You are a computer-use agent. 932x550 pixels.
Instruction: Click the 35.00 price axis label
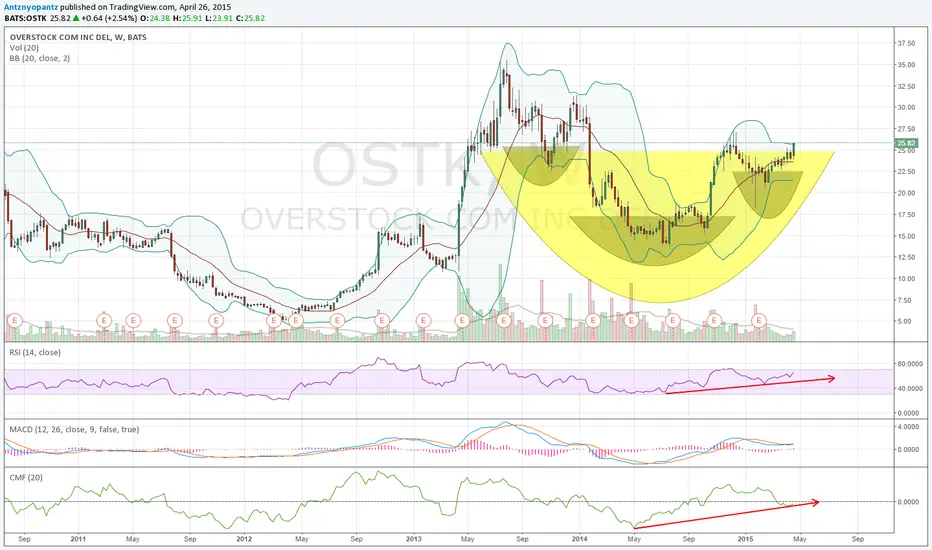pyautogui.click(x=906, y=65)
